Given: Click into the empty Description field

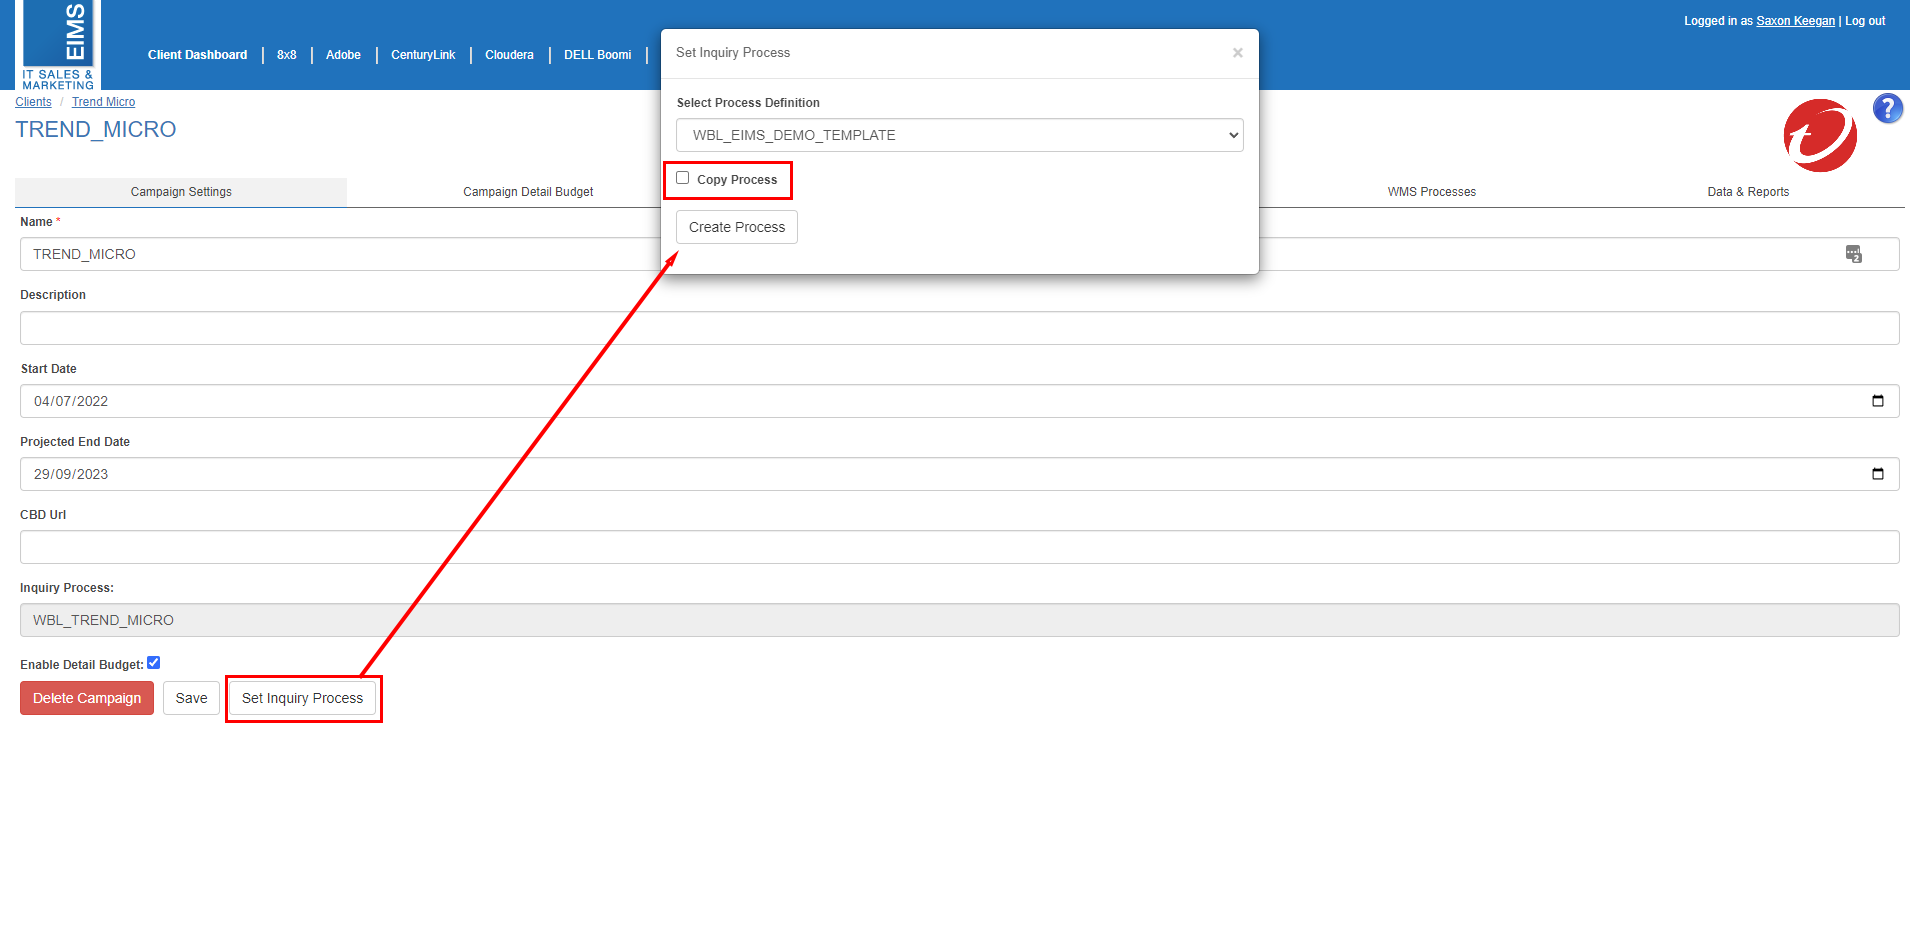Looking at the screenshot, I should tap(959, 328).
